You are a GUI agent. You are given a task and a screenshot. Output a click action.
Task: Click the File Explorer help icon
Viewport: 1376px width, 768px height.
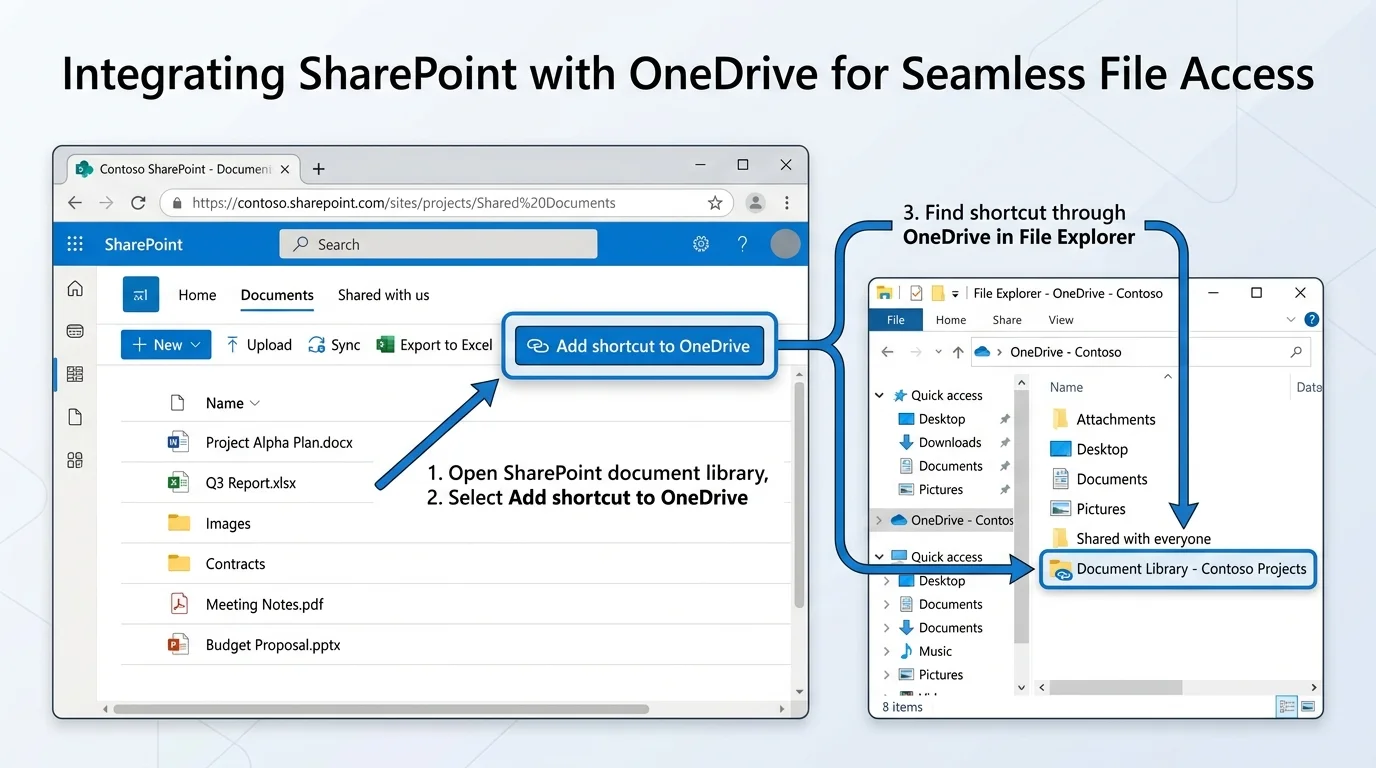pos(1312,320)
